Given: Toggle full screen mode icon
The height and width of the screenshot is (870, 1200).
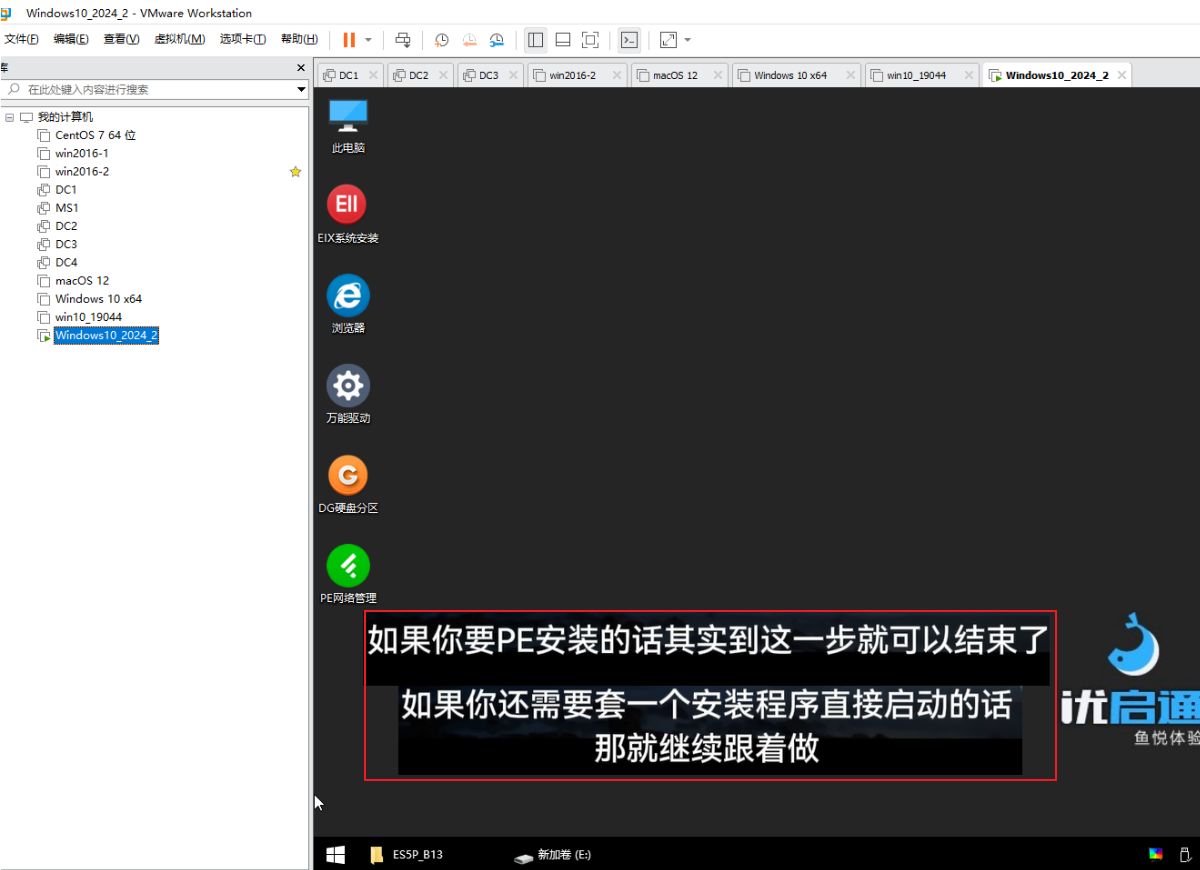Looking at the screenshot, I should [x=590, y=40].
